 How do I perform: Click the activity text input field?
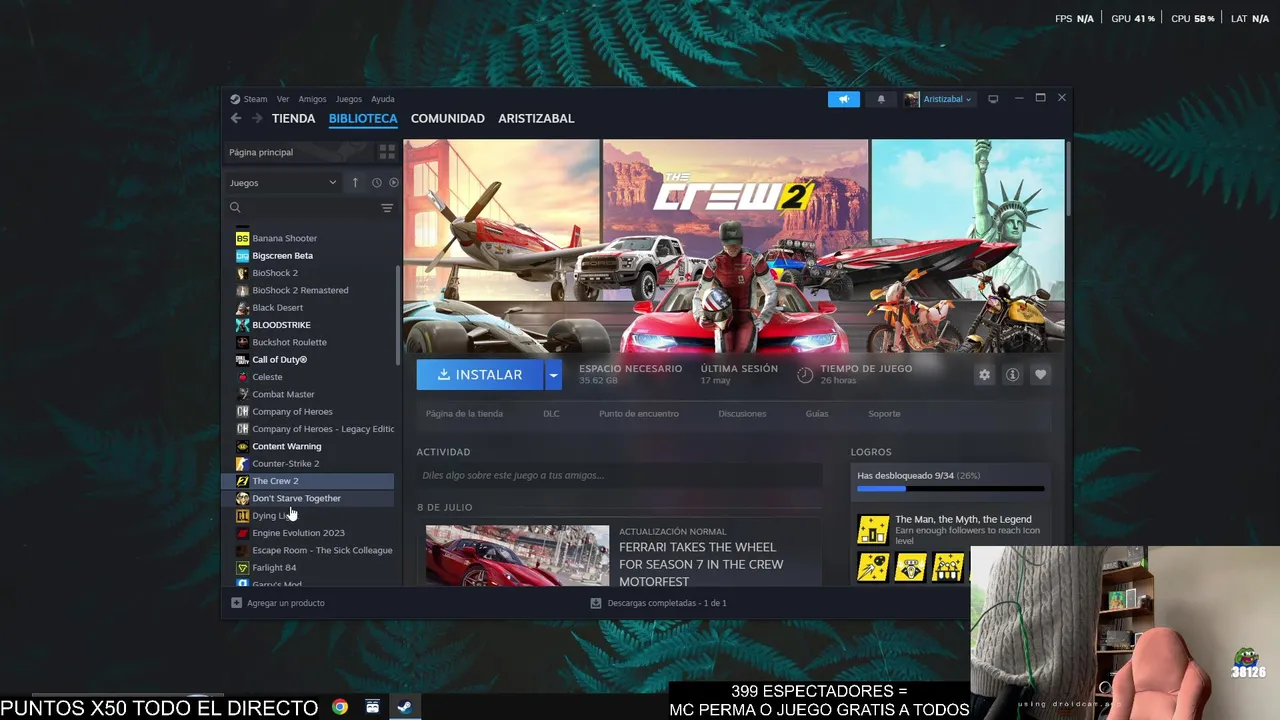(x=619, y=475)
